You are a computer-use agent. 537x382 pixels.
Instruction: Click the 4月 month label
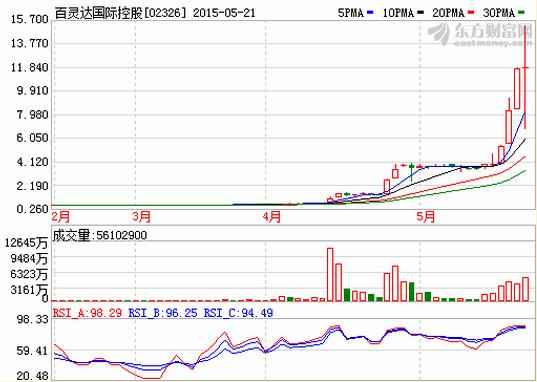click(272, 217)
